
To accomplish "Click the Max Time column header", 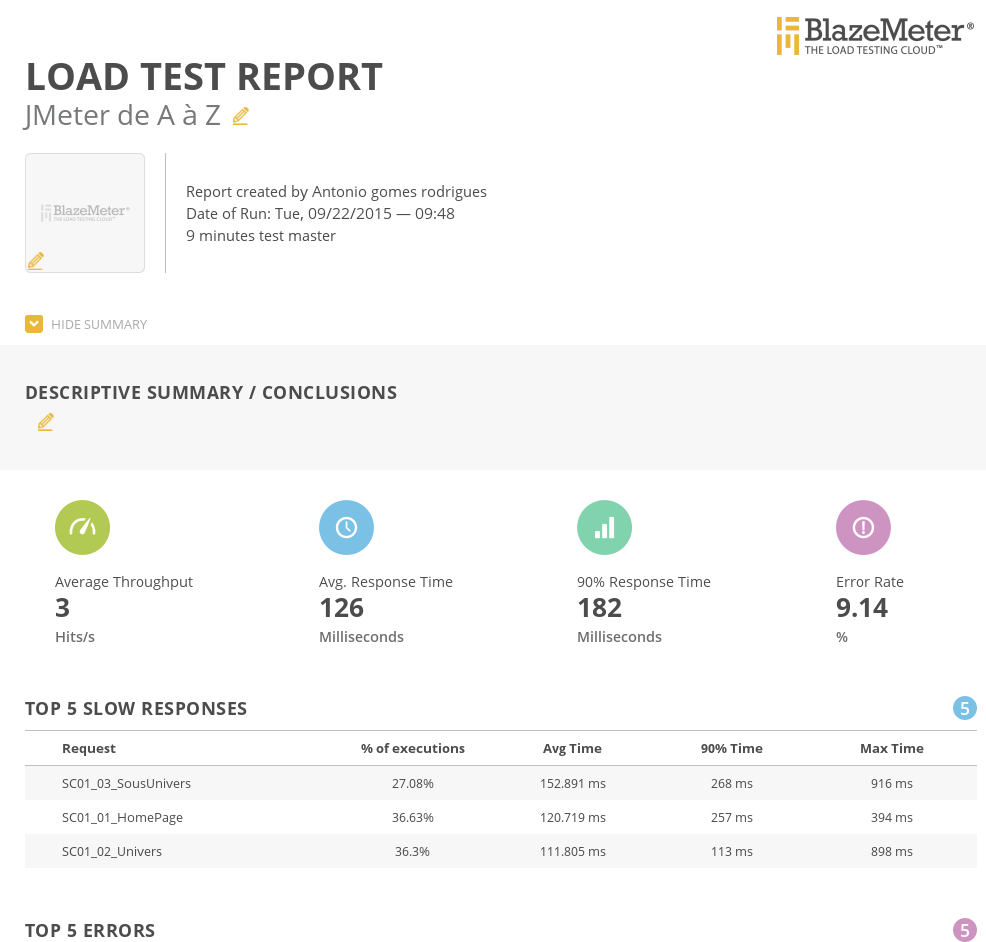I will [x=891, y=748].
